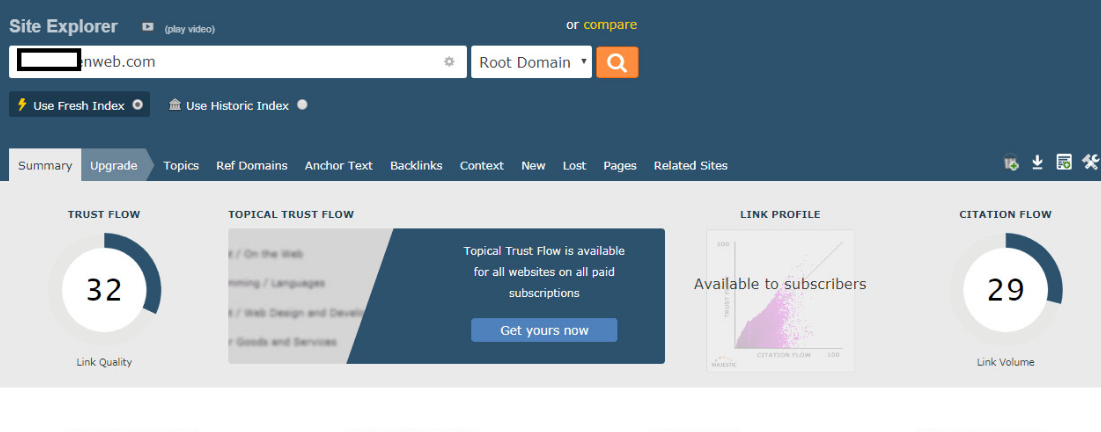Click the lightning bolt Fresh Index icon

point(22,105)
